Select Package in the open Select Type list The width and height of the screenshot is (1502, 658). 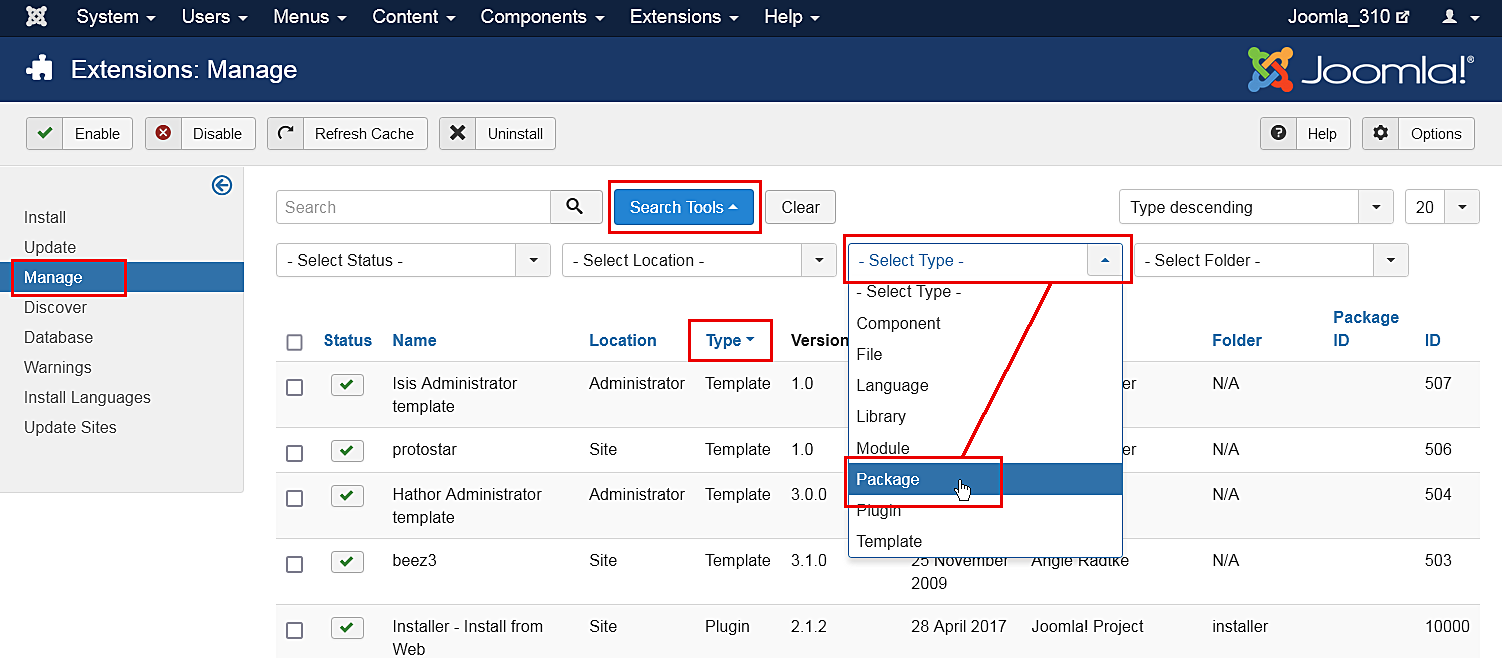click(x=888, y=479)
